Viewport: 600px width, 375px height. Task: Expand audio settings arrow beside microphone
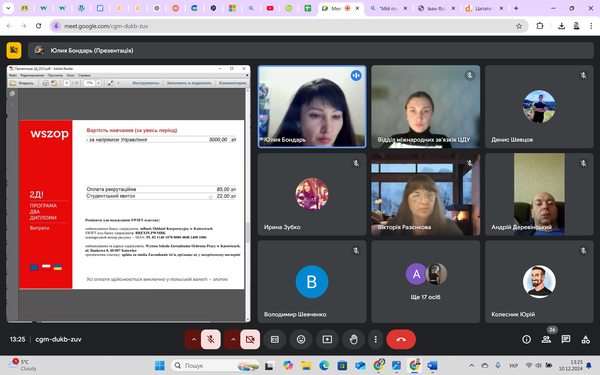(x=194, y=339)
